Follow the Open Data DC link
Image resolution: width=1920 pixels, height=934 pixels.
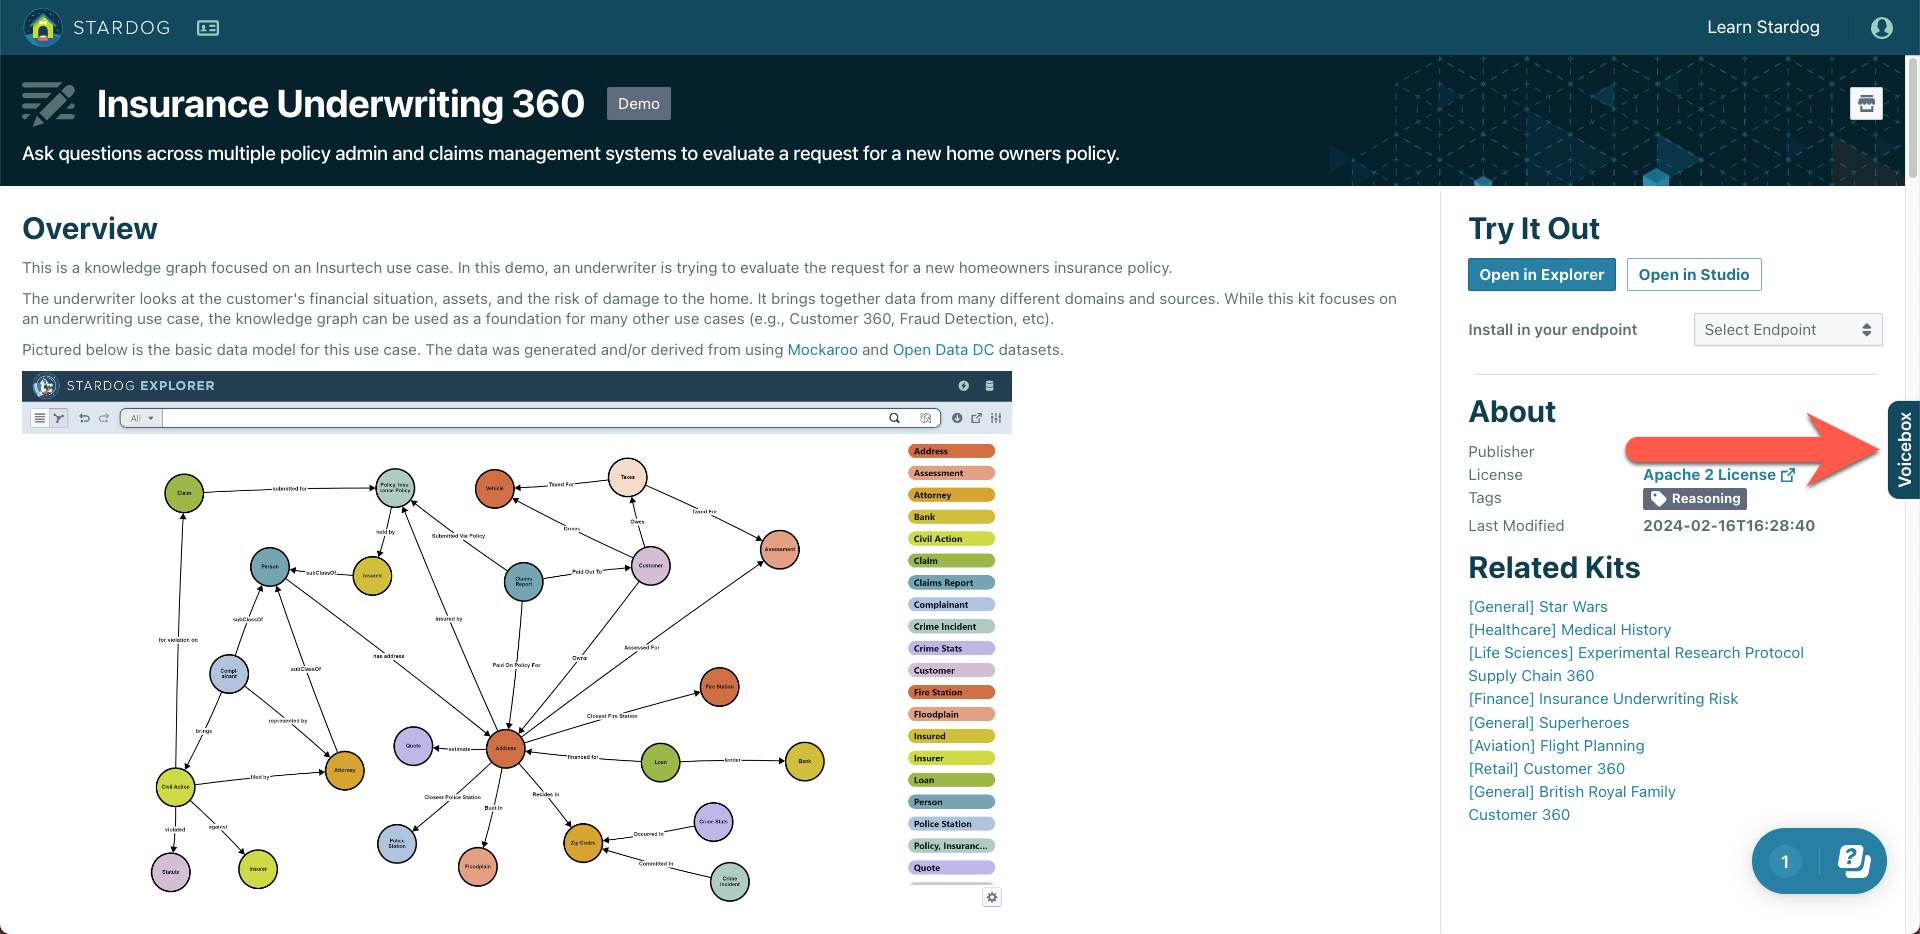943,350
